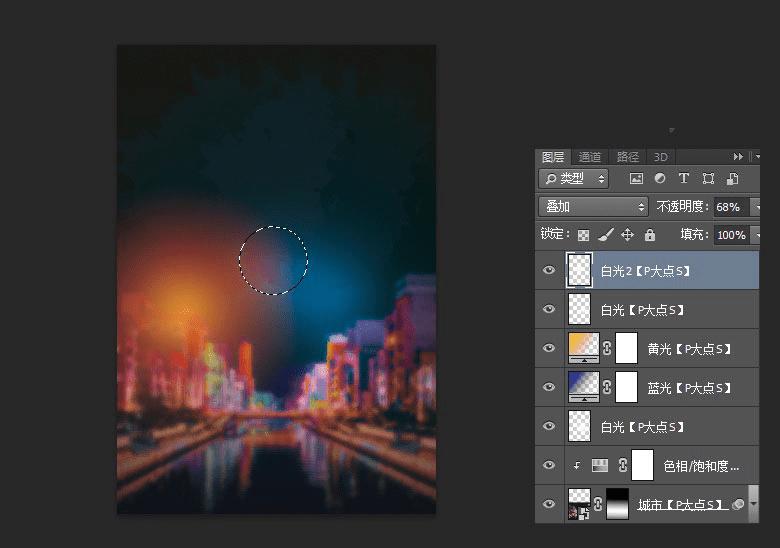Select layer name 蓝光【P大点S】
Viewport: 780px width, 548px height.
(x=689, y=387)
